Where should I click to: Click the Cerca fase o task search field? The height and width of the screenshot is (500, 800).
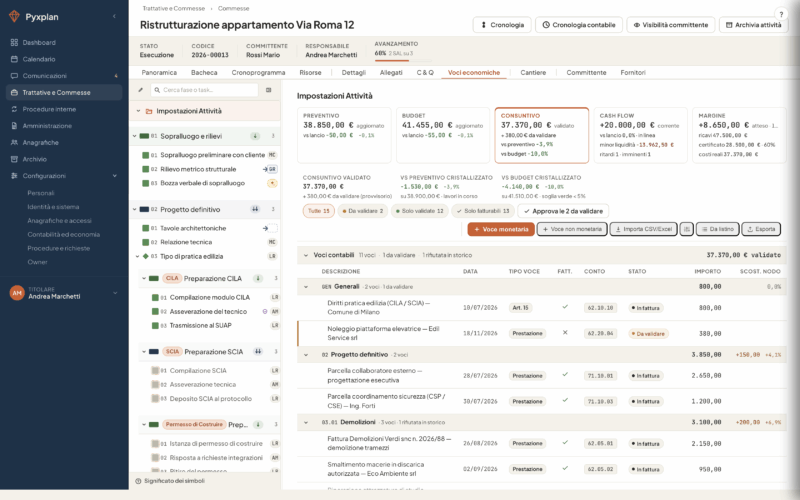tap(204, 90)
